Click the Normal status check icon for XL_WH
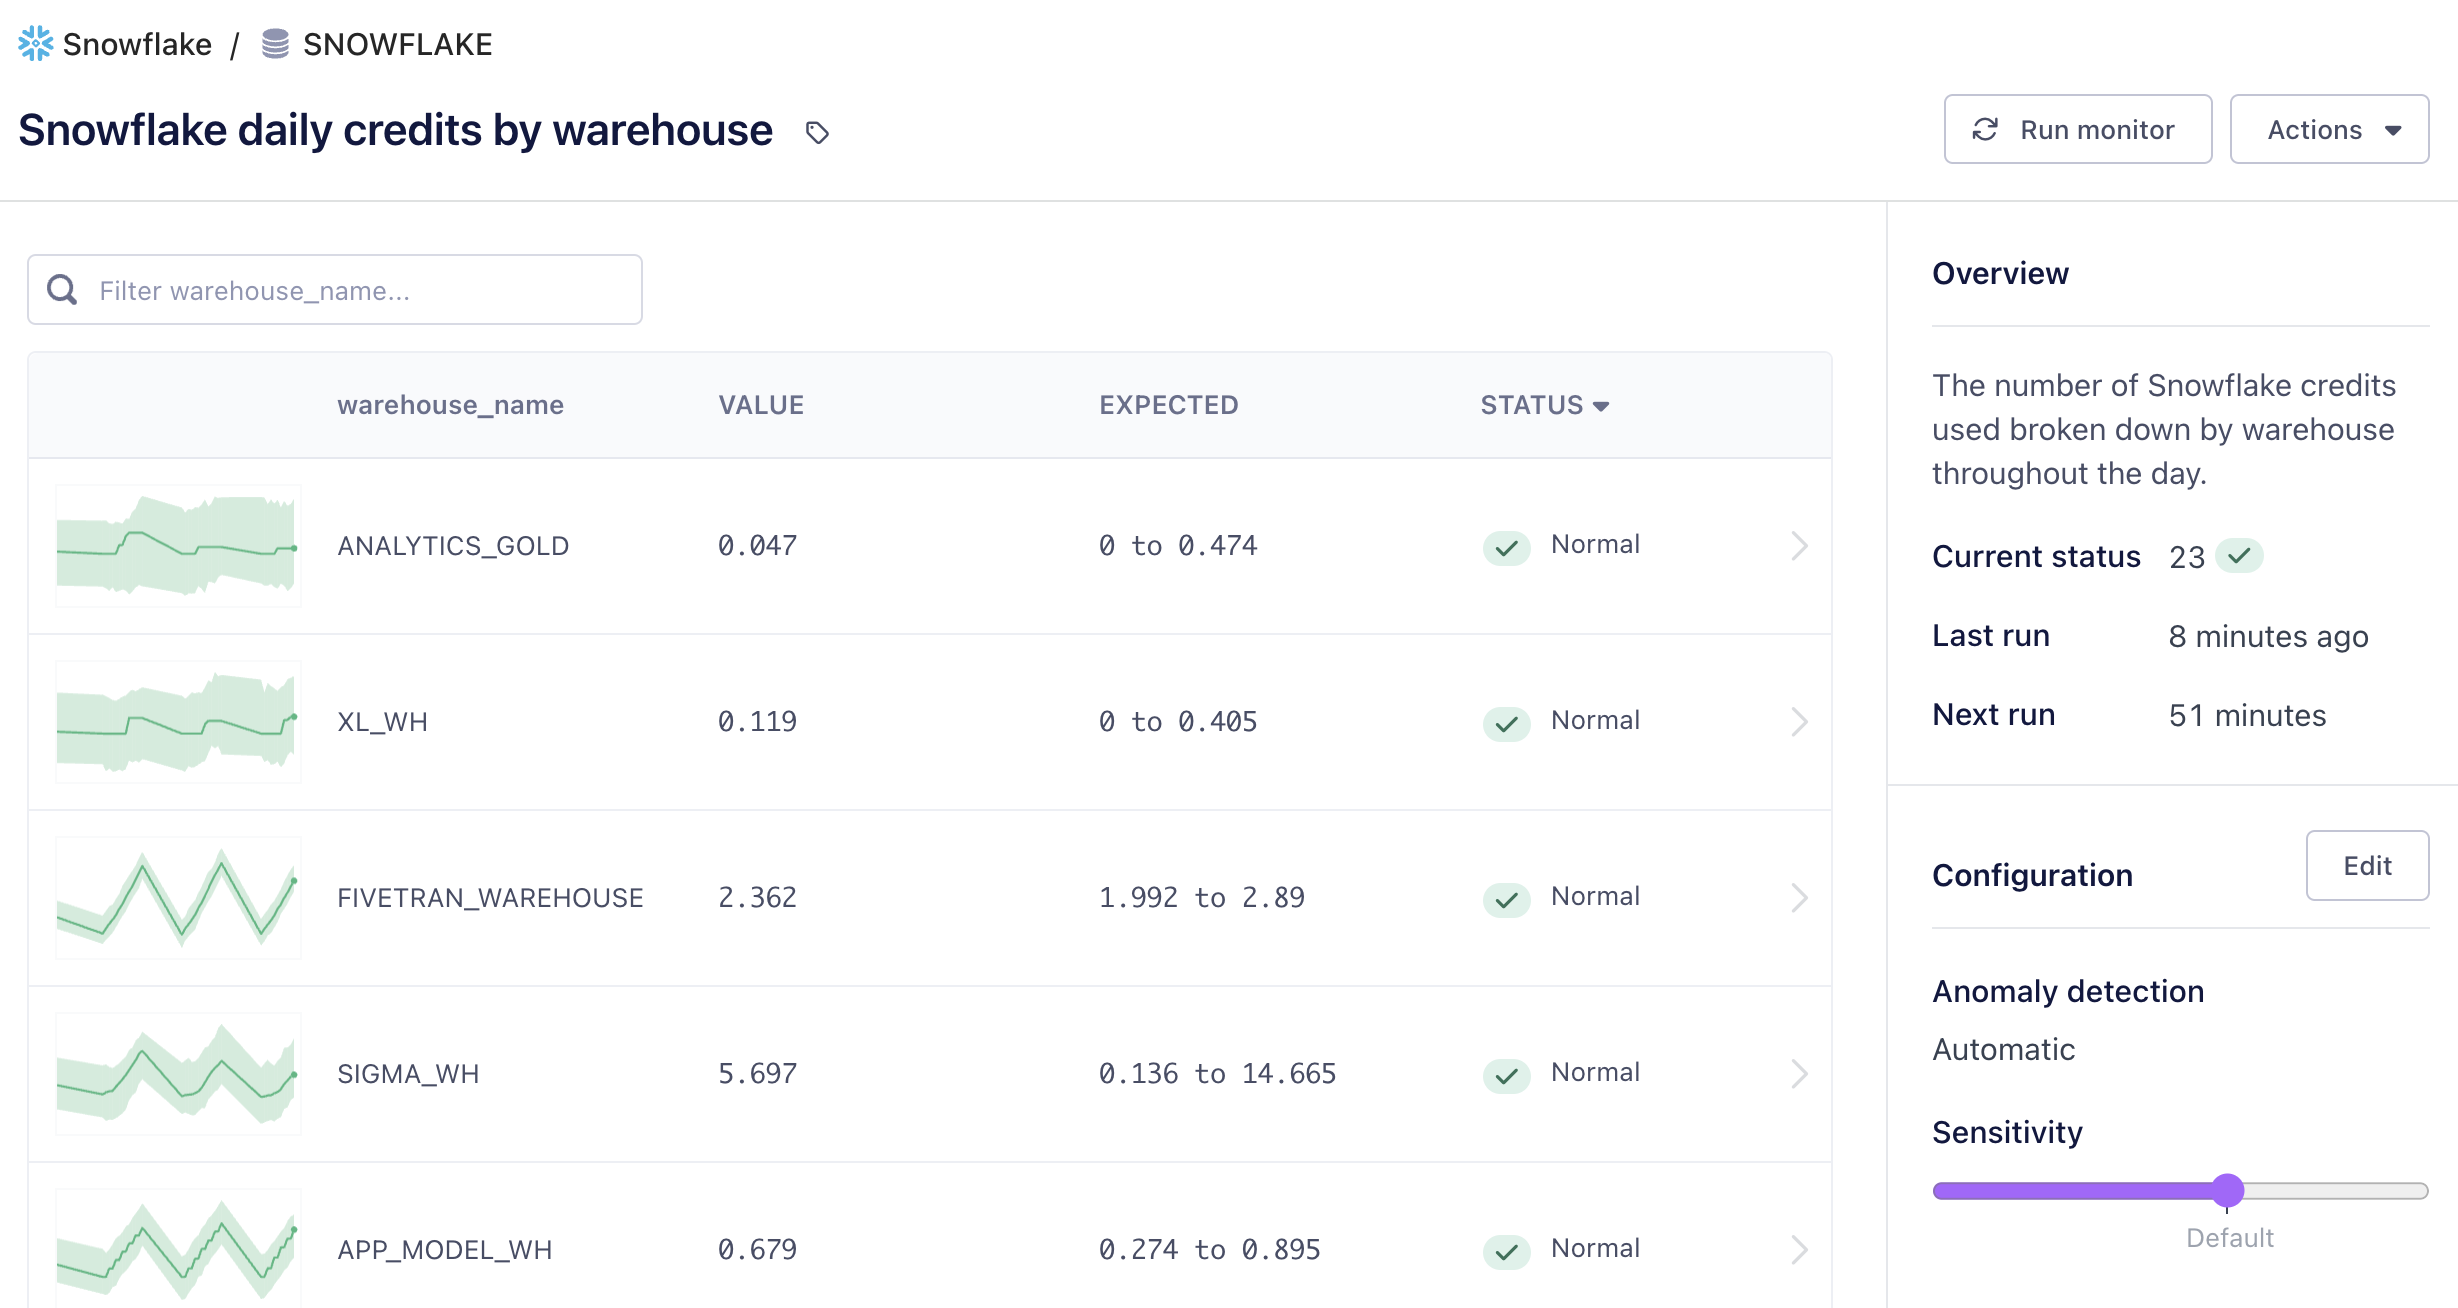The image size is (2458, 1308). click(1506, 723)
